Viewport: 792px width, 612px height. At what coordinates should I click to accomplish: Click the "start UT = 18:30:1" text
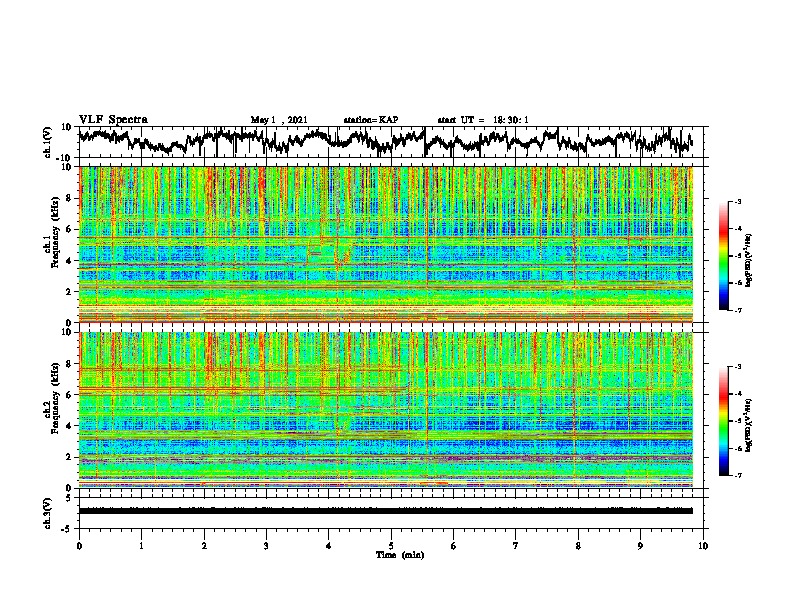pyautogui.click(x=483, y=120)
